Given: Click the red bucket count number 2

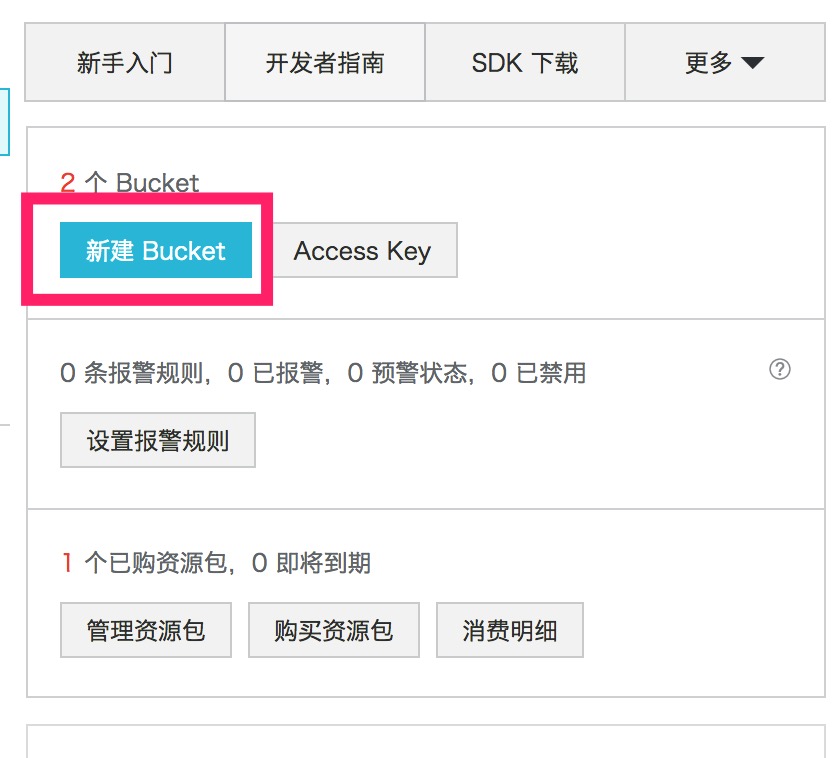Looking at the screenshot, I should 68,183.
